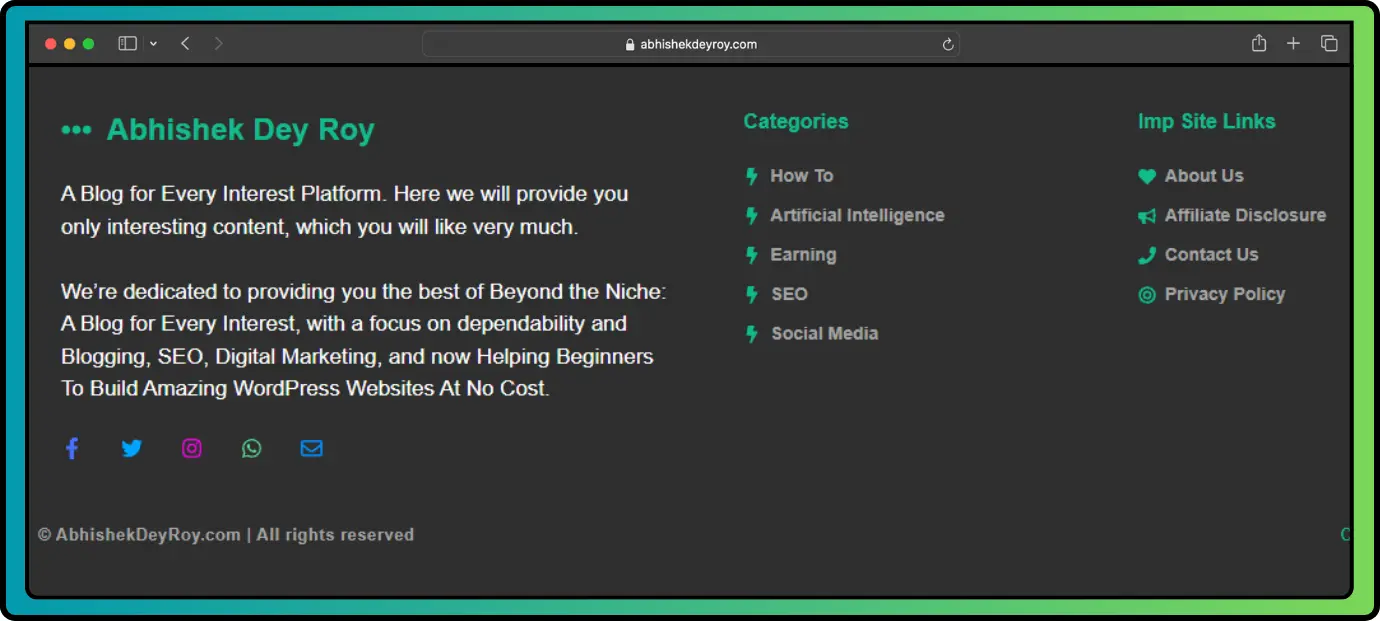Open the Twitter bird icon
The width and height of the screenshot is (1380, 621).
[132, 448]
